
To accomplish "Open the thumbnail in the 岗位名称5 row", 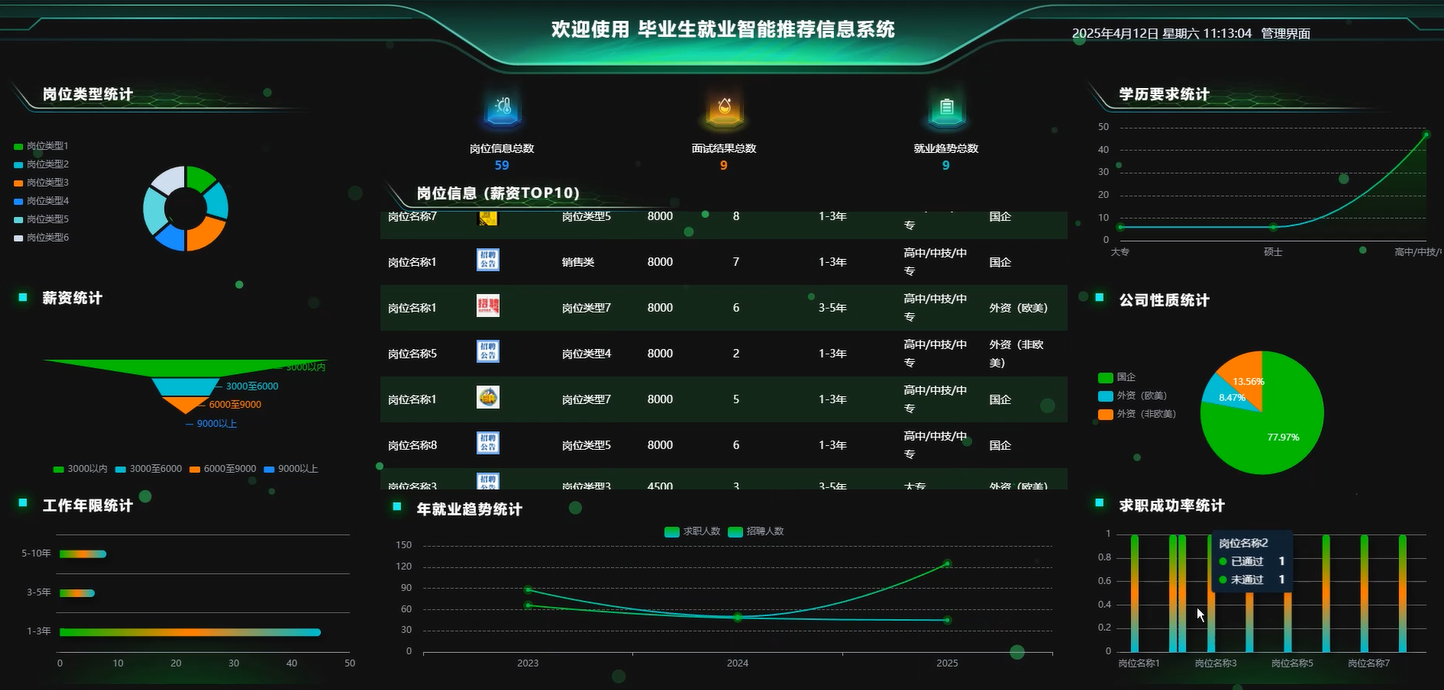I will (488, 353).
